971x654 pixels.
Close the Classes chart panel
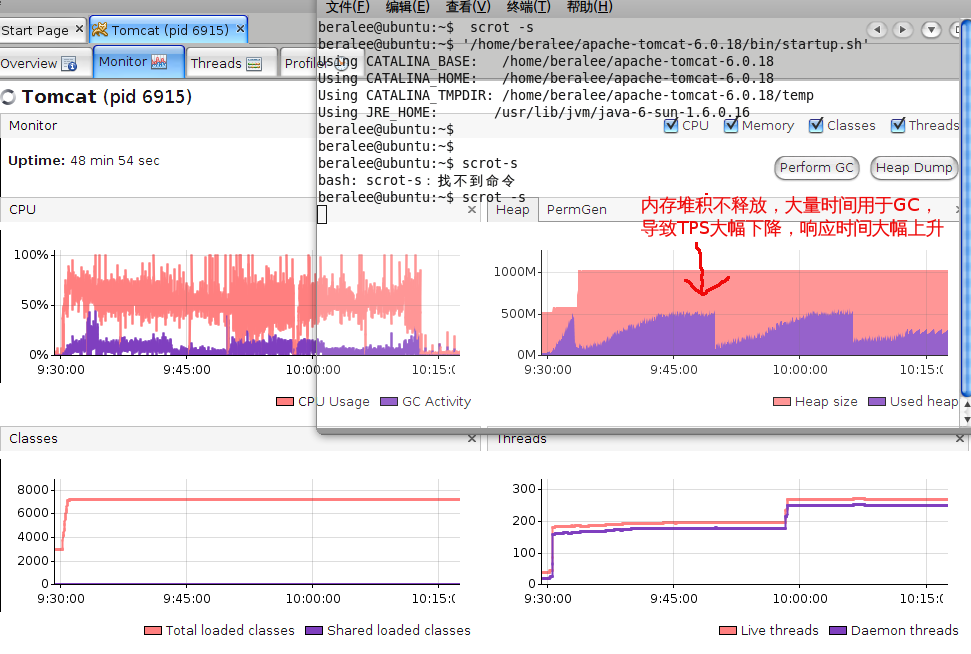[472, 439]
